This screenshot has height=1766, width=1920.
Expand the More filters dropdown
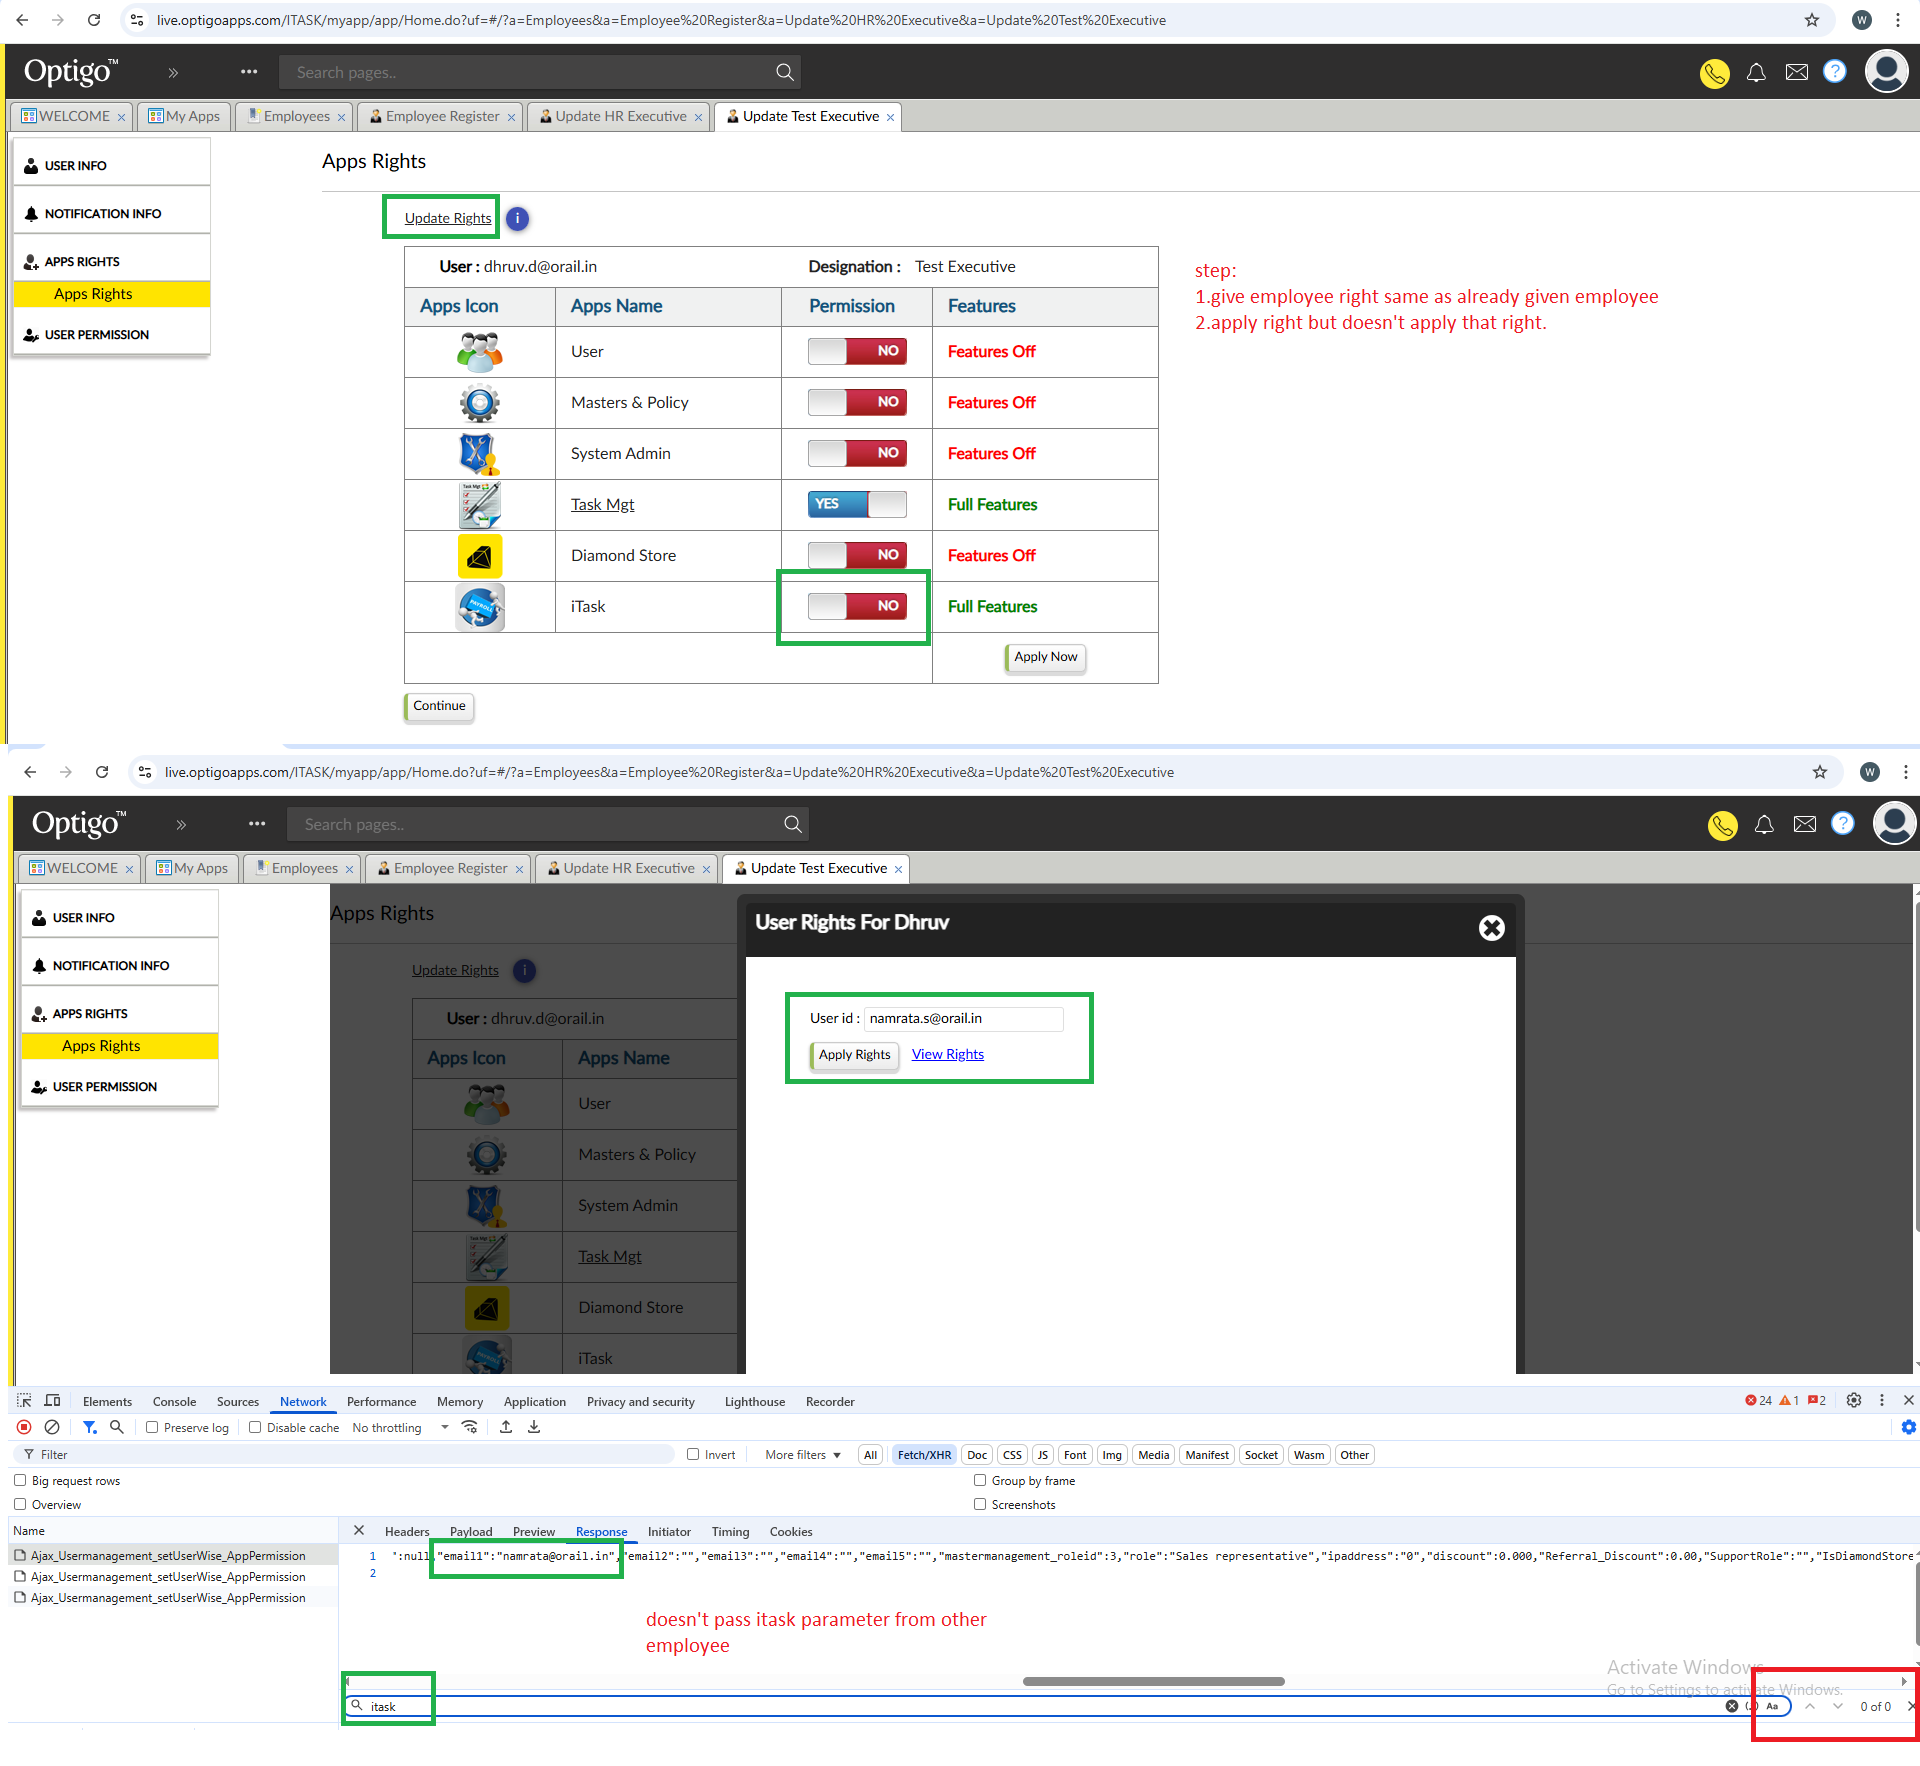point(802,1455)
